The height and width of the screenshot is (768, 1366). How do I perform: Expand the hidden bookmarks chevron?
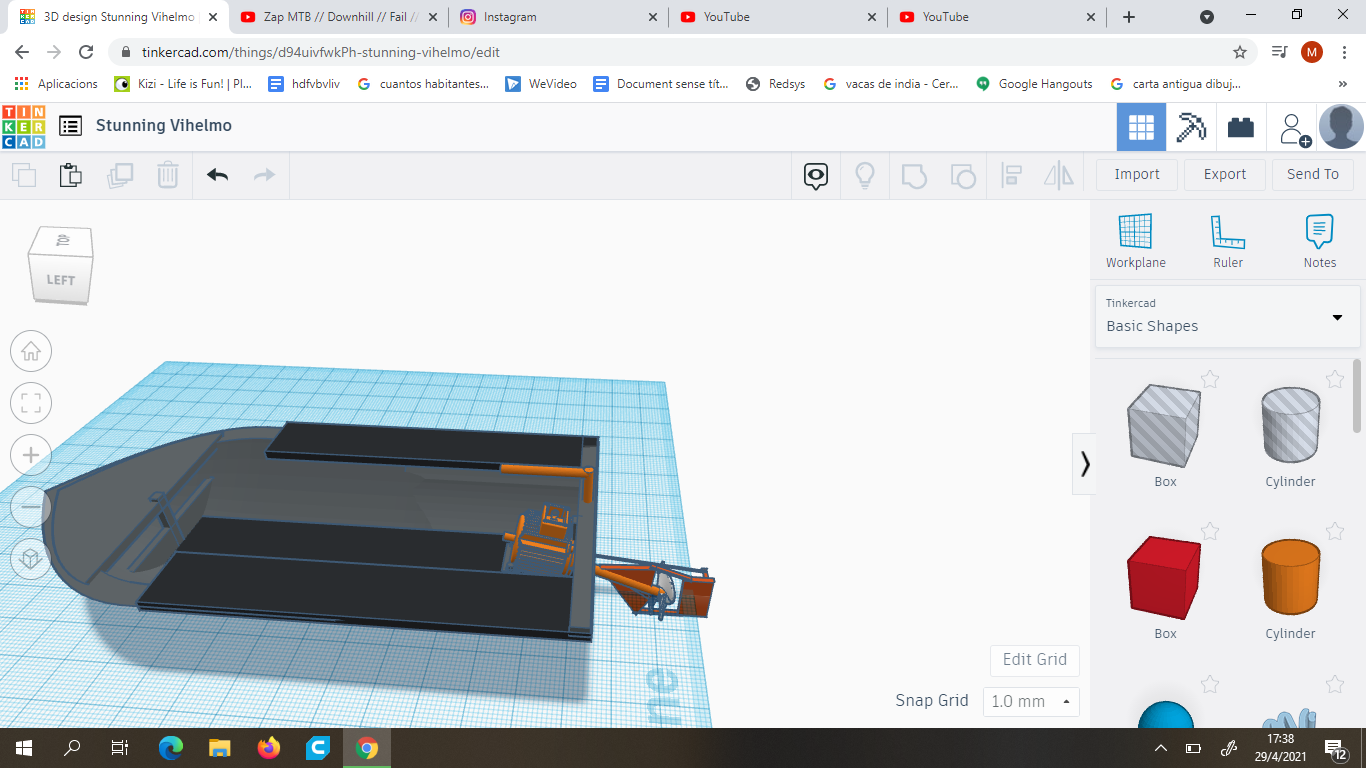(x=1343, y=84)
